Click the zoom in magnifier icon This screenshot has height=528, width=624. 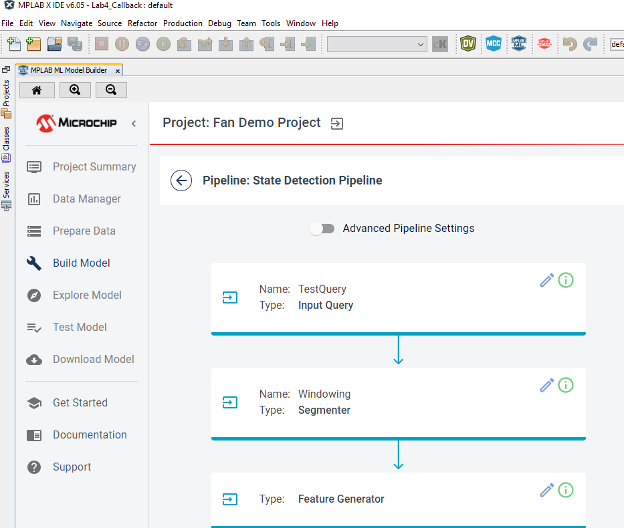pyautogui.click(x=74, y=89)
